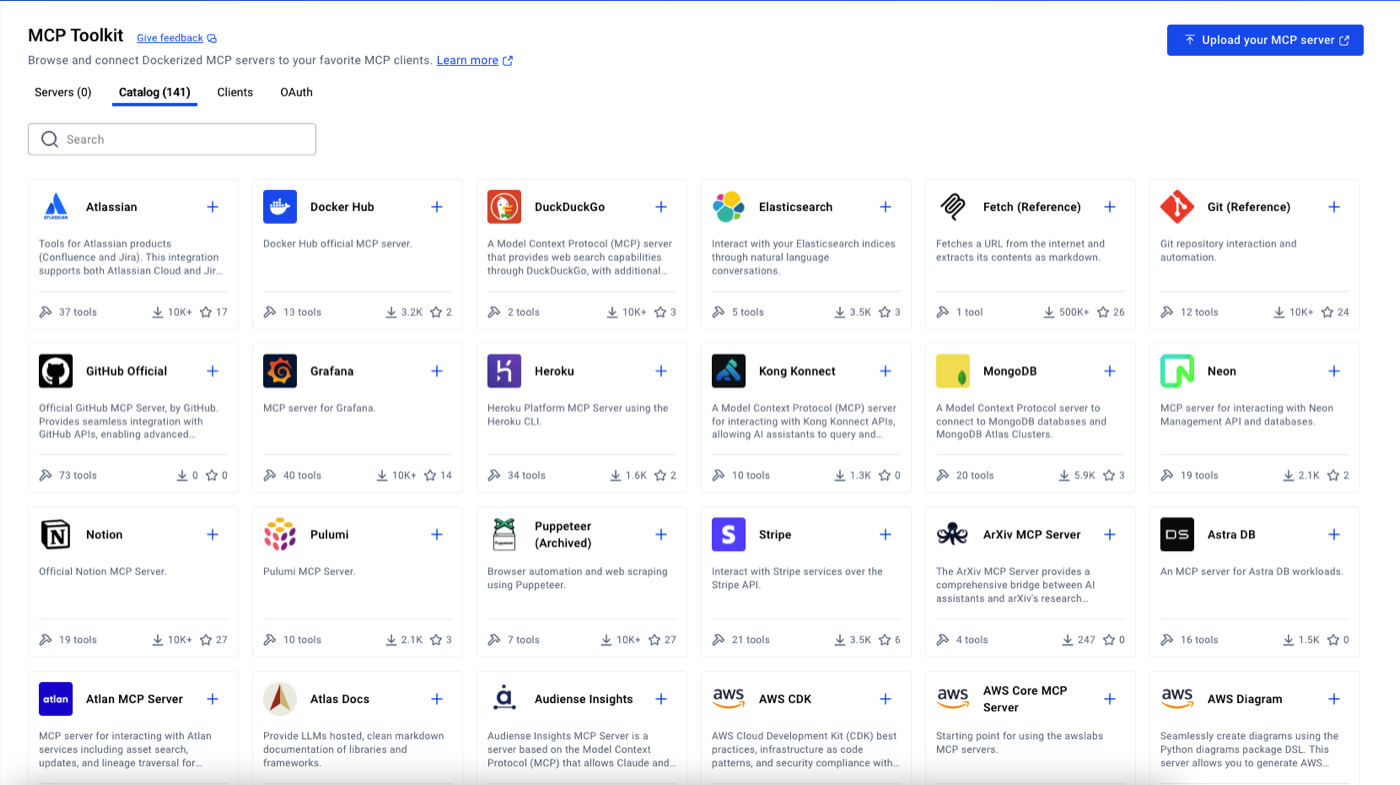1400x785 pixels.
Task: Click the star count 27 on Notion card
Action: [x=222, y=640]
